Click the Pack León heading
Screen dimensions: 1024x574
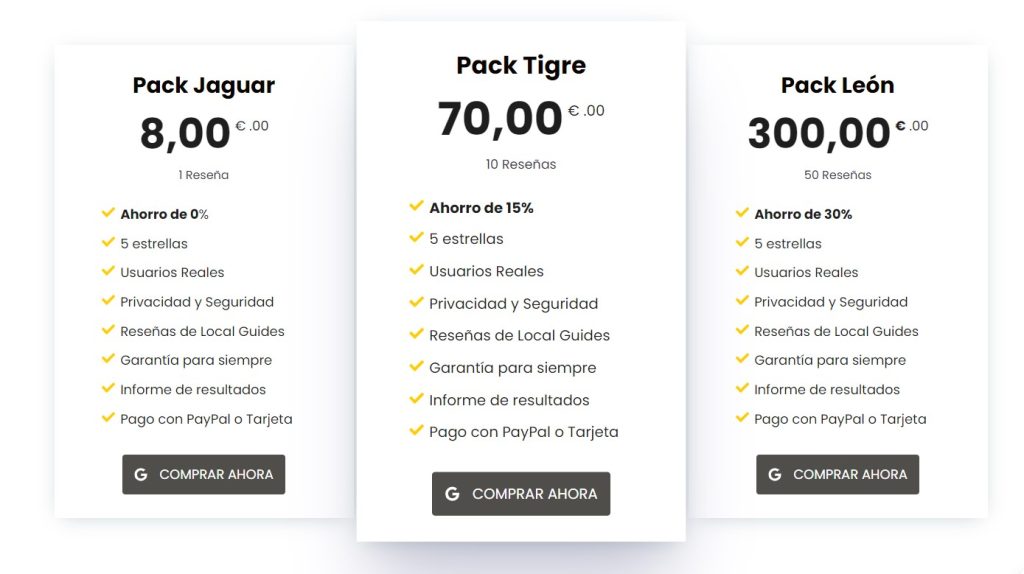pos(837,86)
